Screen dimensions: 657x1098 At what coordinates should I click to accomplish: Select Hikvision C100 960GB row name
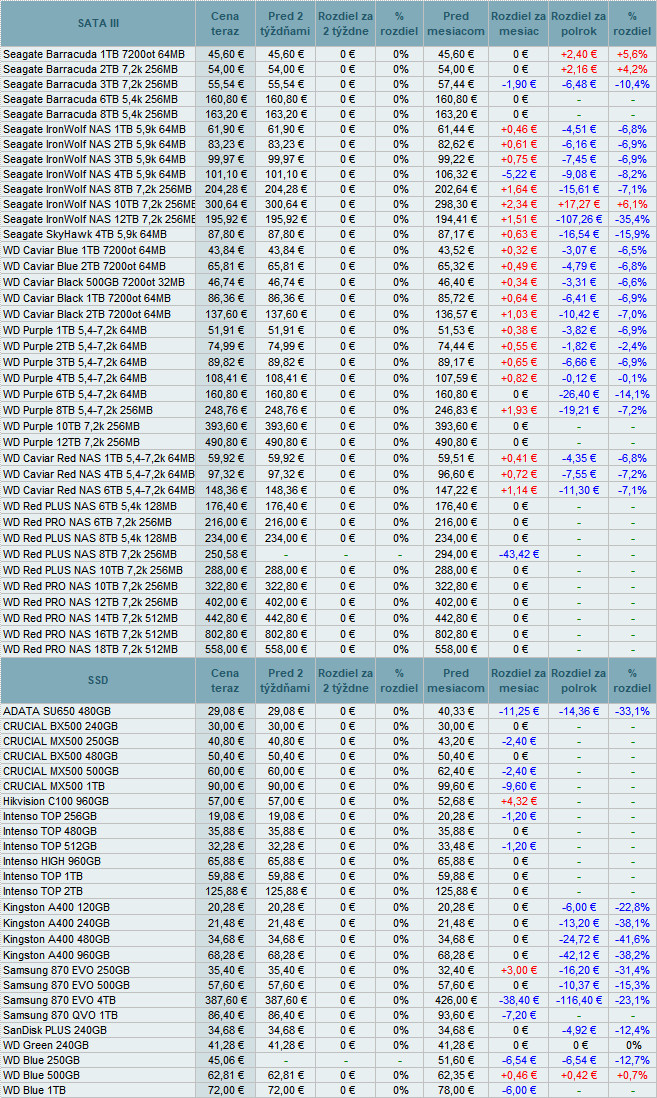click(x=56, y=801)
